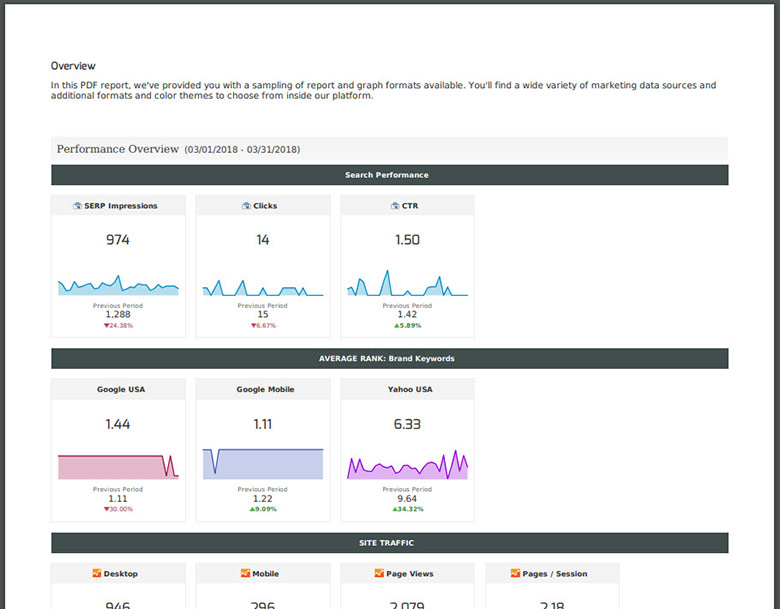This screenshot has height=609, width=780.
Task: Click the Overview heading at top
Action: 73,66
